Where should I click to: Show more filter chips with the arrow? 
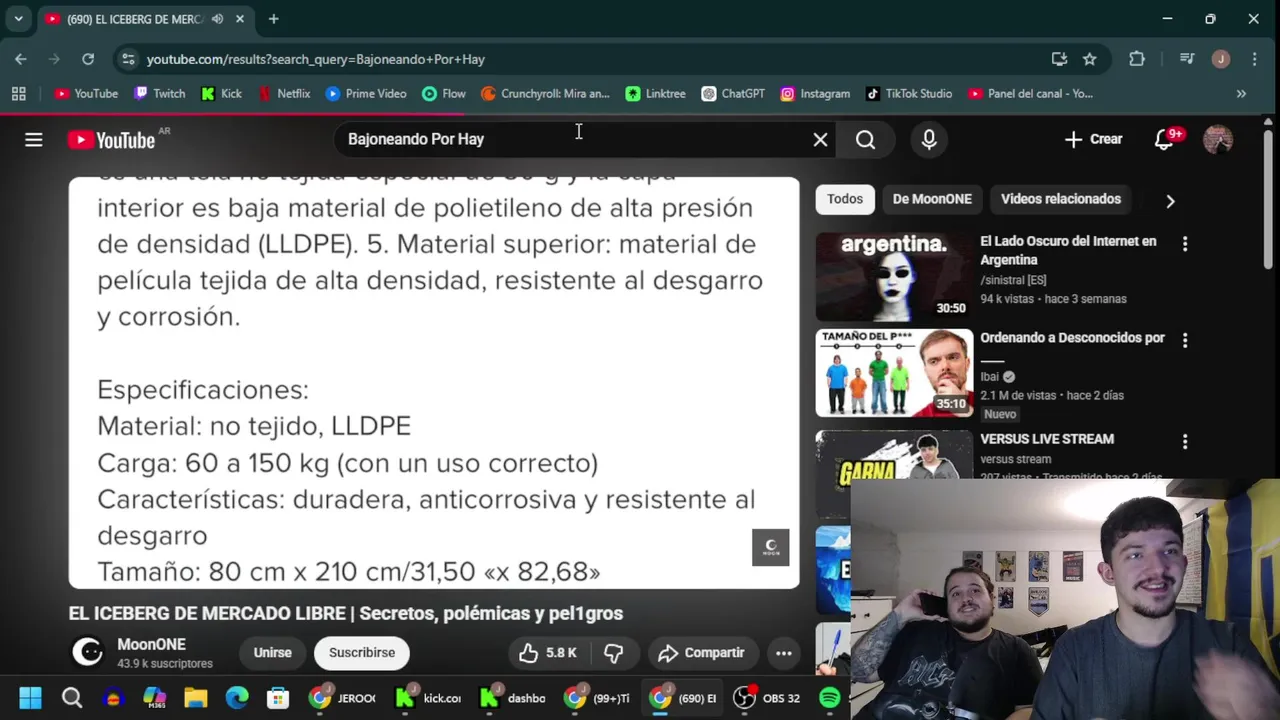[x=1170, y=200]
